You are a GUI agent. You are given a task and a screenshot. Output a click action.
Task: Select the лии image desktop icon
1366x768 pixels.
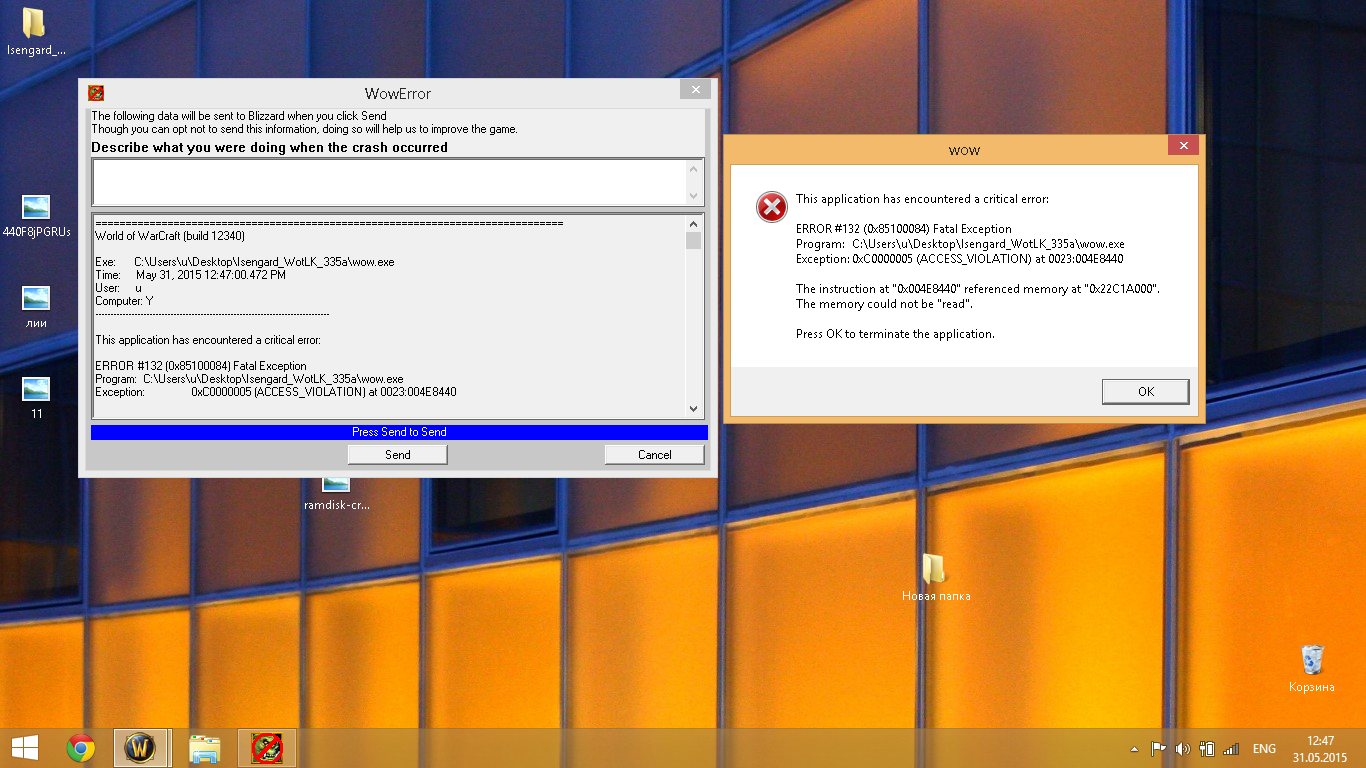36,307
